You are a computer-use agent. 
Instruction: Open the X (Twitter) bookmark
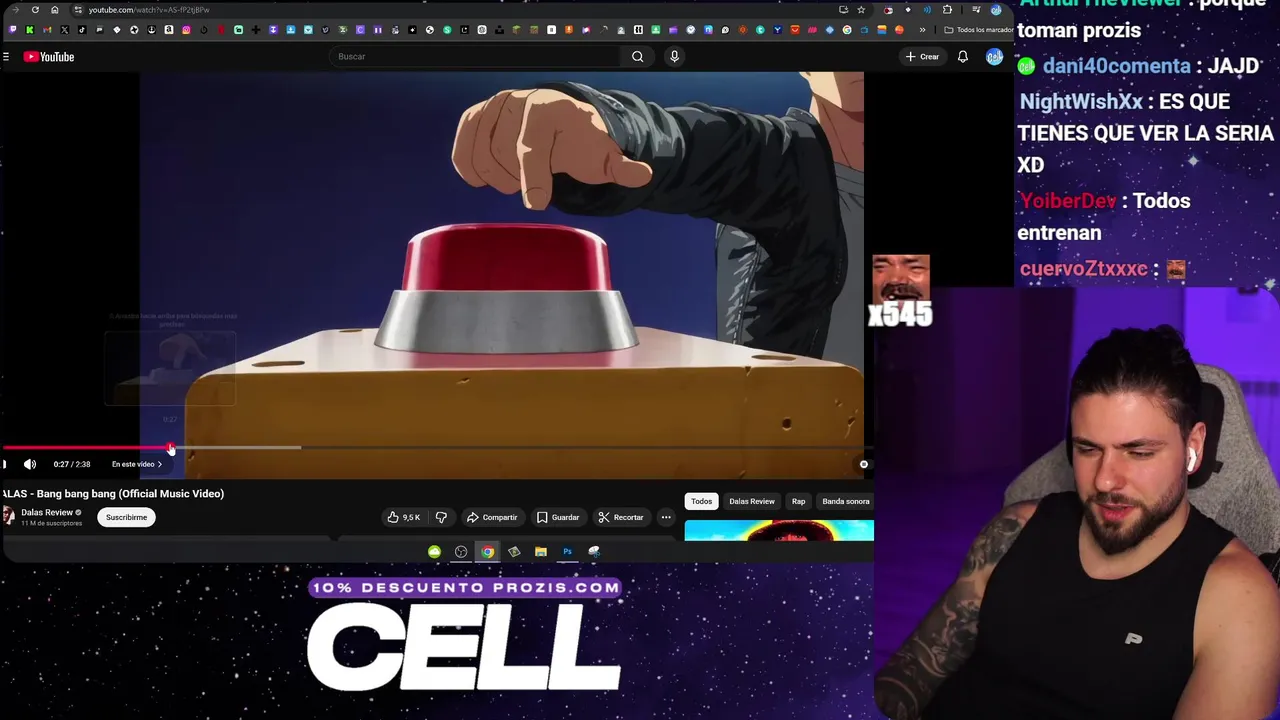click(x=64, y=30)
